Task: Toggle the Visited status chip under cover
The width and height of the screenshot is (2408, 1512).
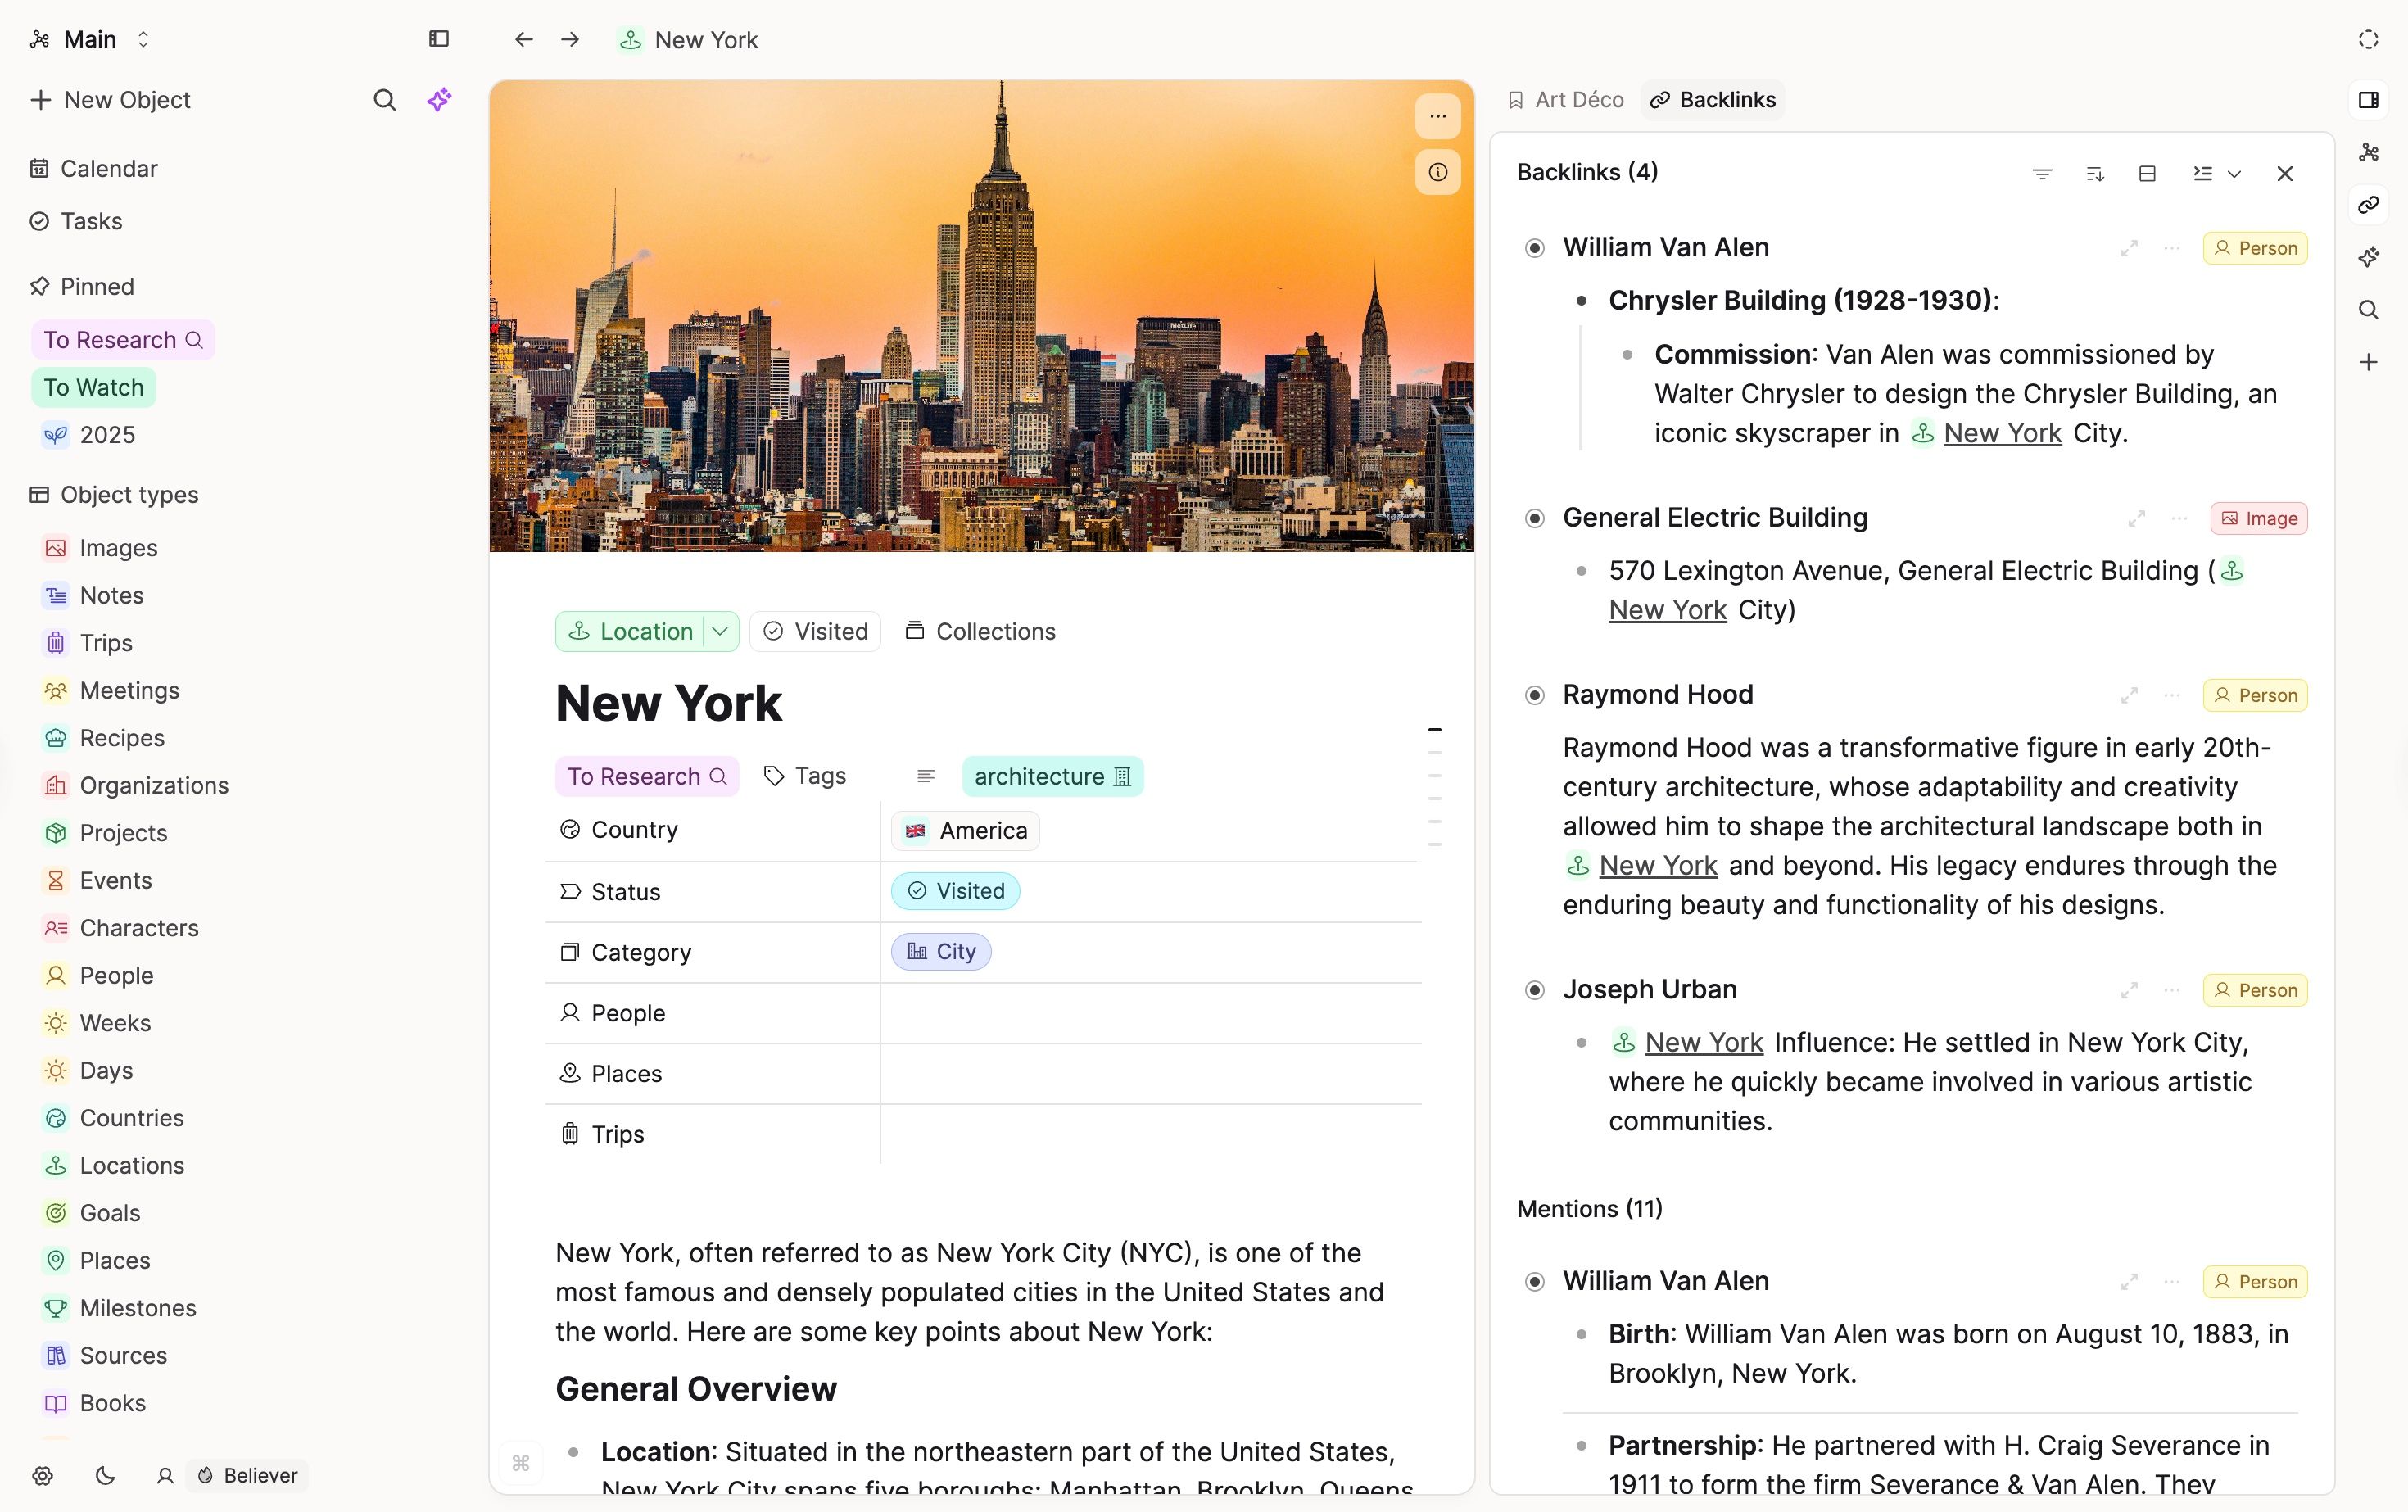Action: pyautogui.click(x=815, y=631)
